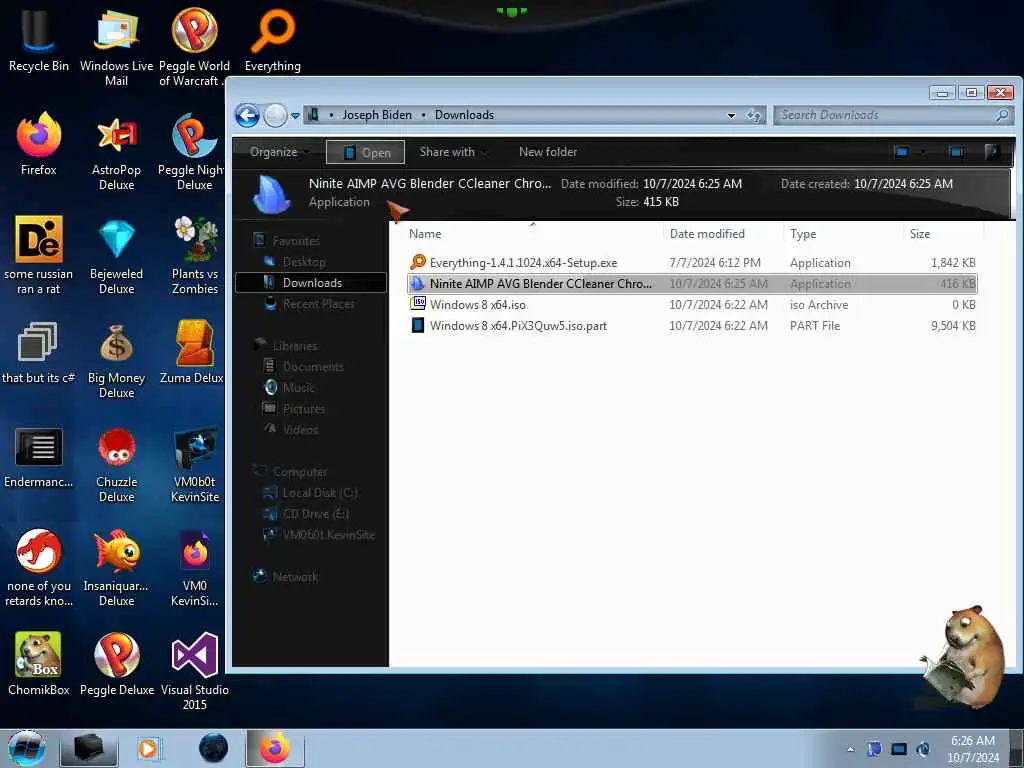Select Insaniquarium Deluxe desktop icon
This screenshot has width=1024, height=768.
tap(116, 567)
